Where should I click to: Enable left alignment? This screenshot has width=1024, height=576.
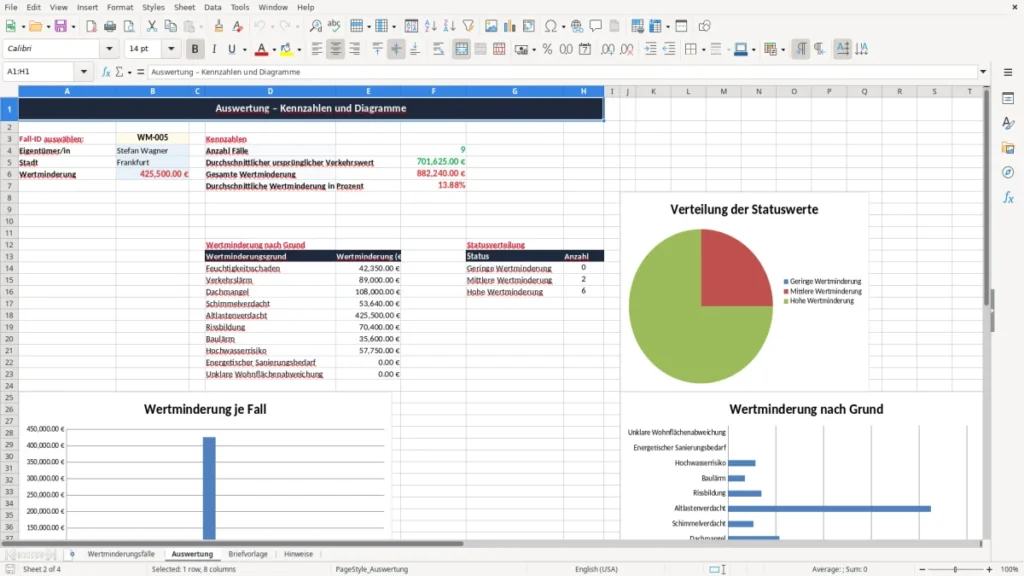[x=317, y=49]
